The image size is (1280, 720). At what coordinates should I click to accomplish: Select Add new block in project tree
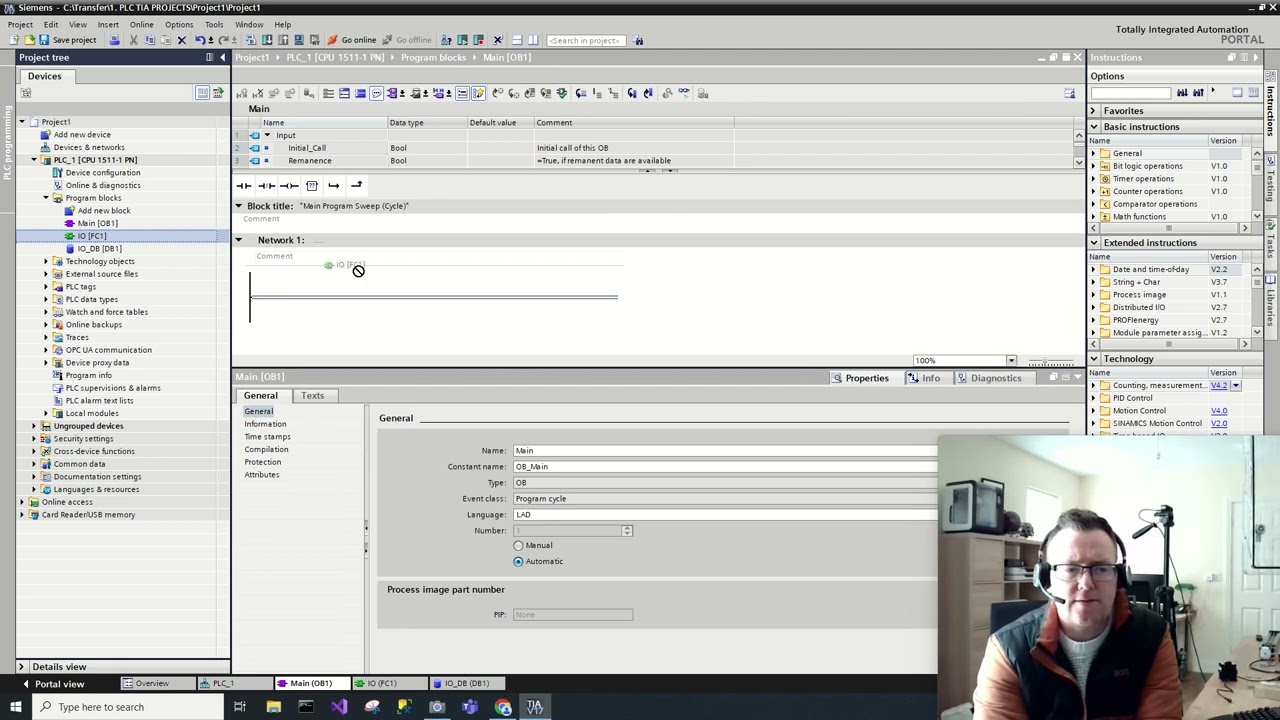104,211
